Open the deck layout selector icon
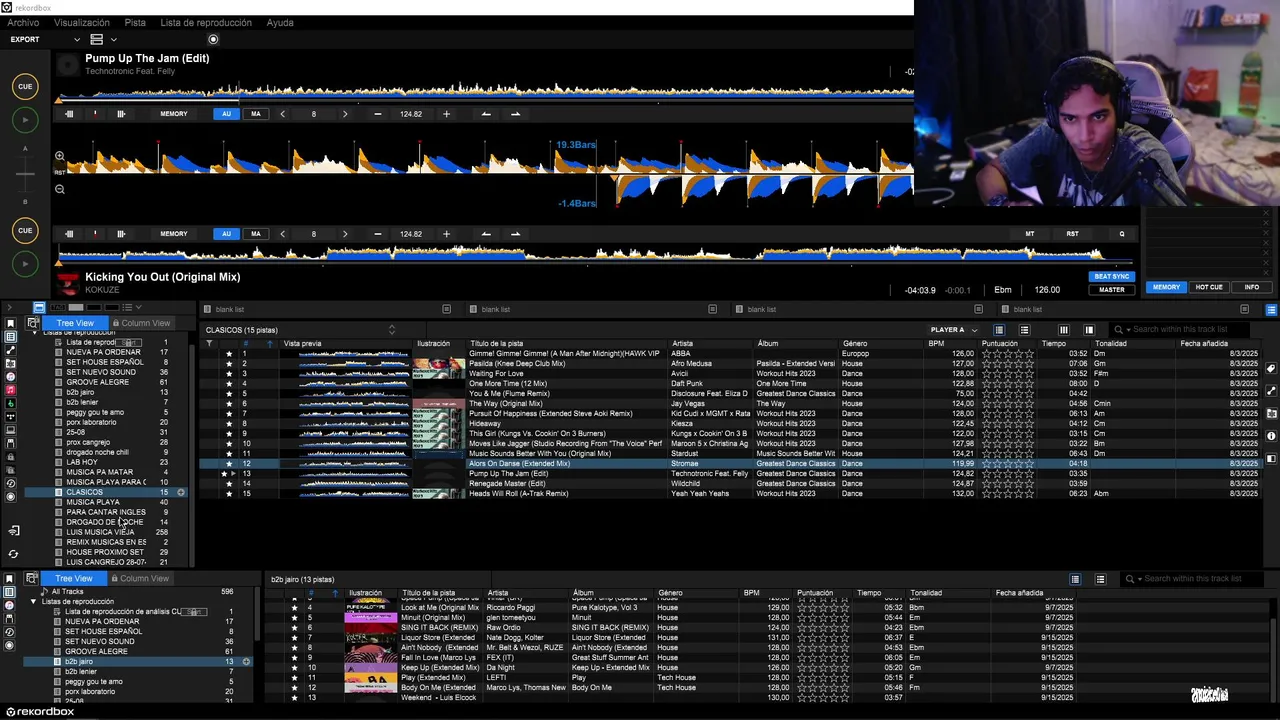1280x720 pixels. (x=97, y=40)
